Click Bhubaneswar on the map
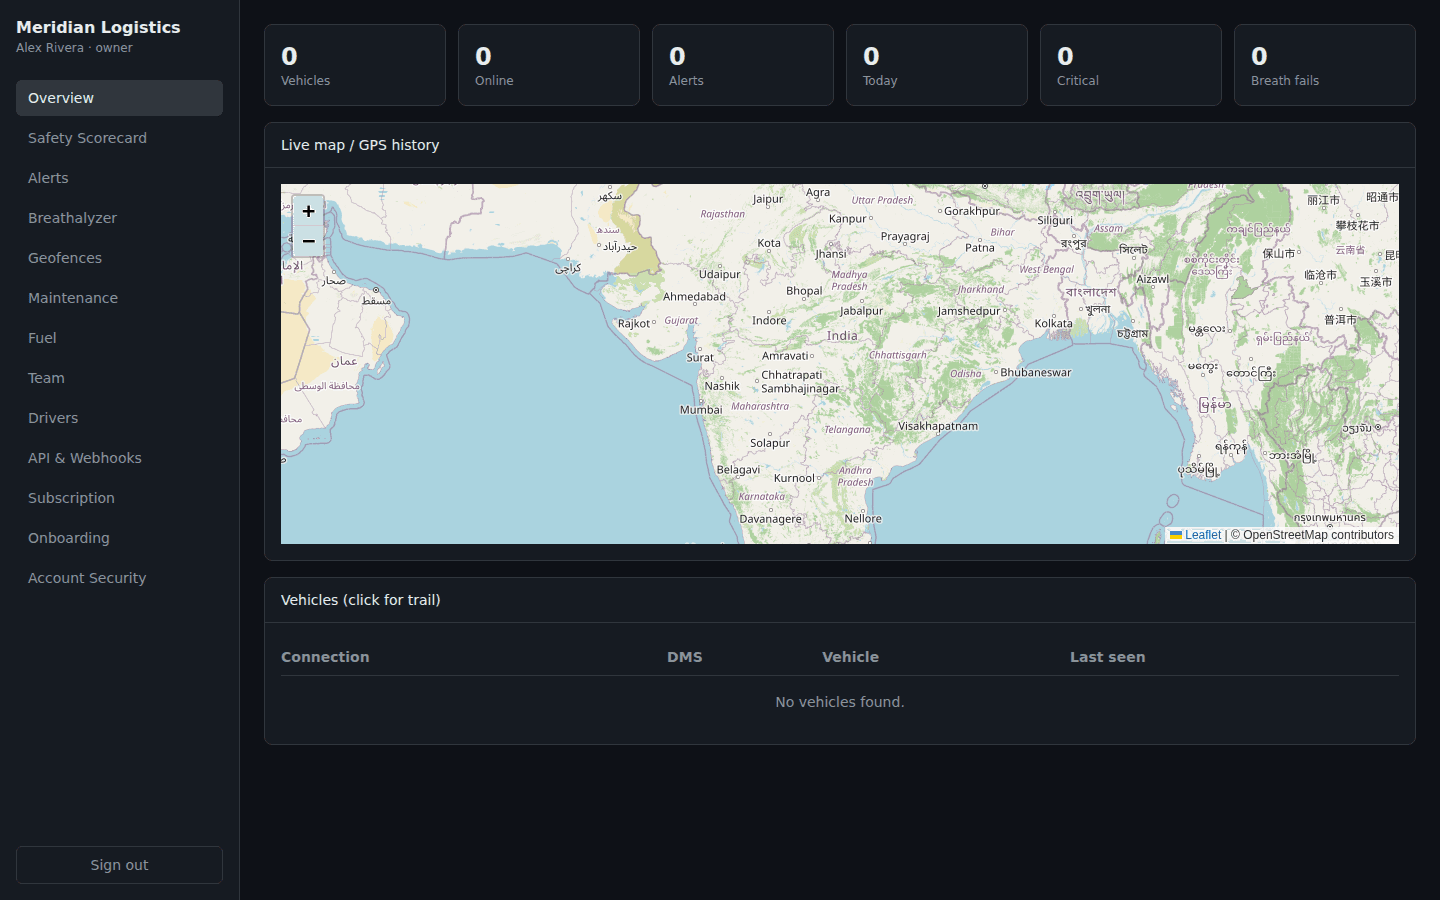The image size is (1440, 900). [1035, 373]
